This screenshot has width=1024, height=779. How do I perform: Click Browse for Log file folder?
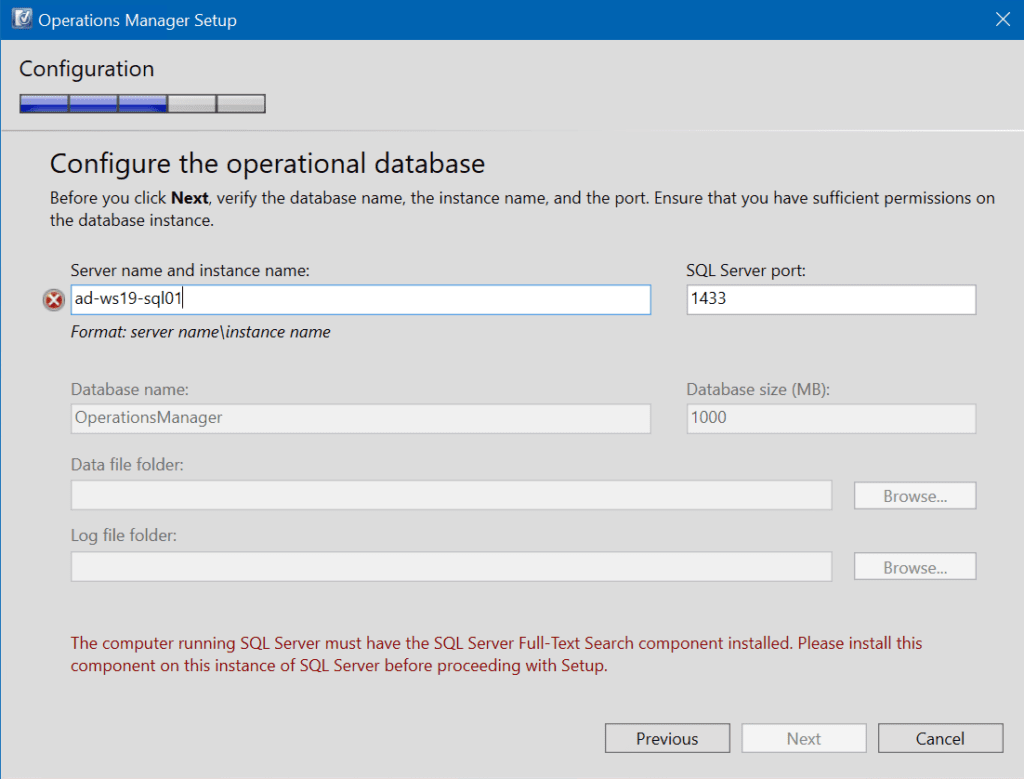tap(915, 567)
